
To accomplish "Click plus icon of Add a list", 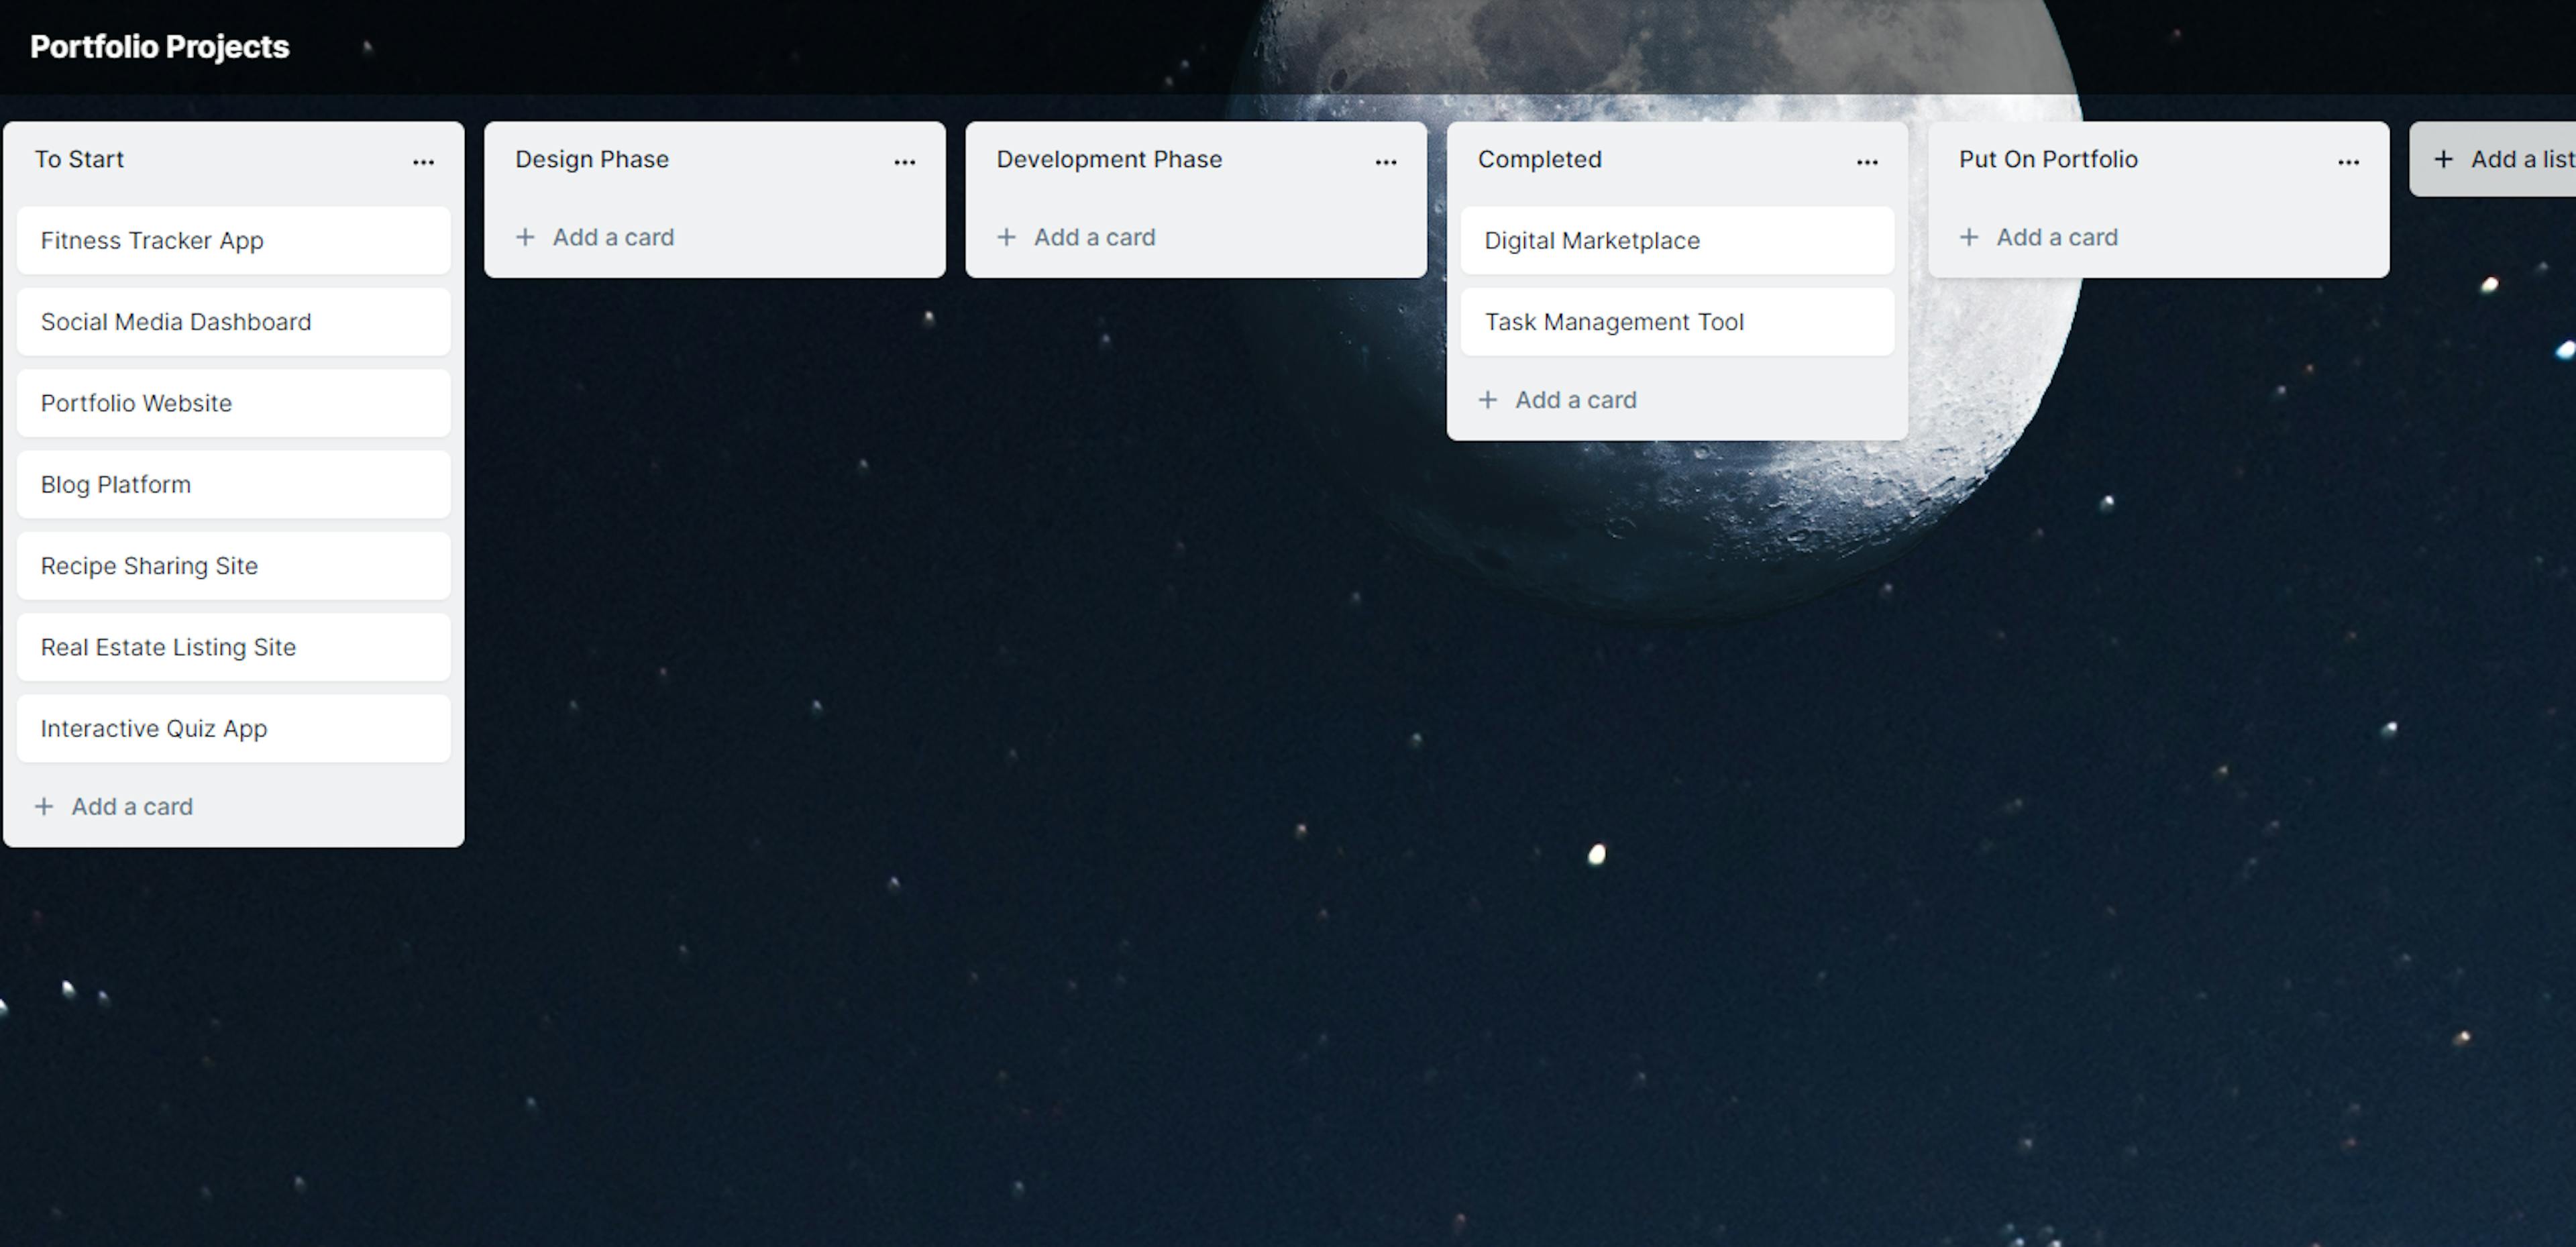I will coord(2443,159).
